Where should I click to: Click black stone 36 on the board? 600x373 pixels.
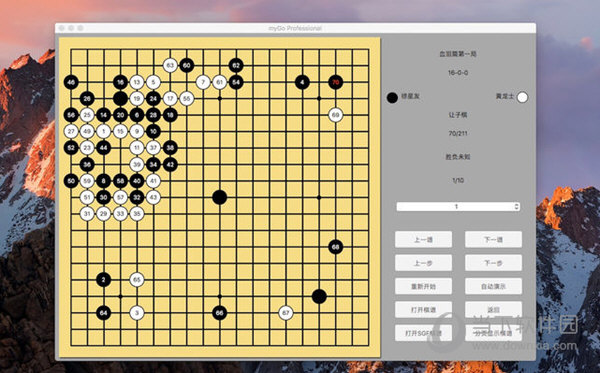pyautogui.click(x=87, y=165)
